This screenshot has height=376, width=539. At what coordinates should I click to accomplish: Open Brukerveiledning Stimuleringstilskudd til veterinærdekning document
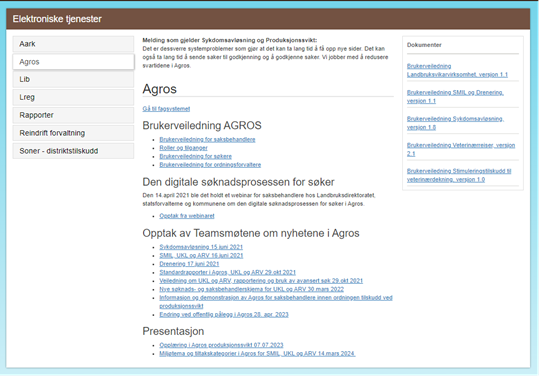459,175
